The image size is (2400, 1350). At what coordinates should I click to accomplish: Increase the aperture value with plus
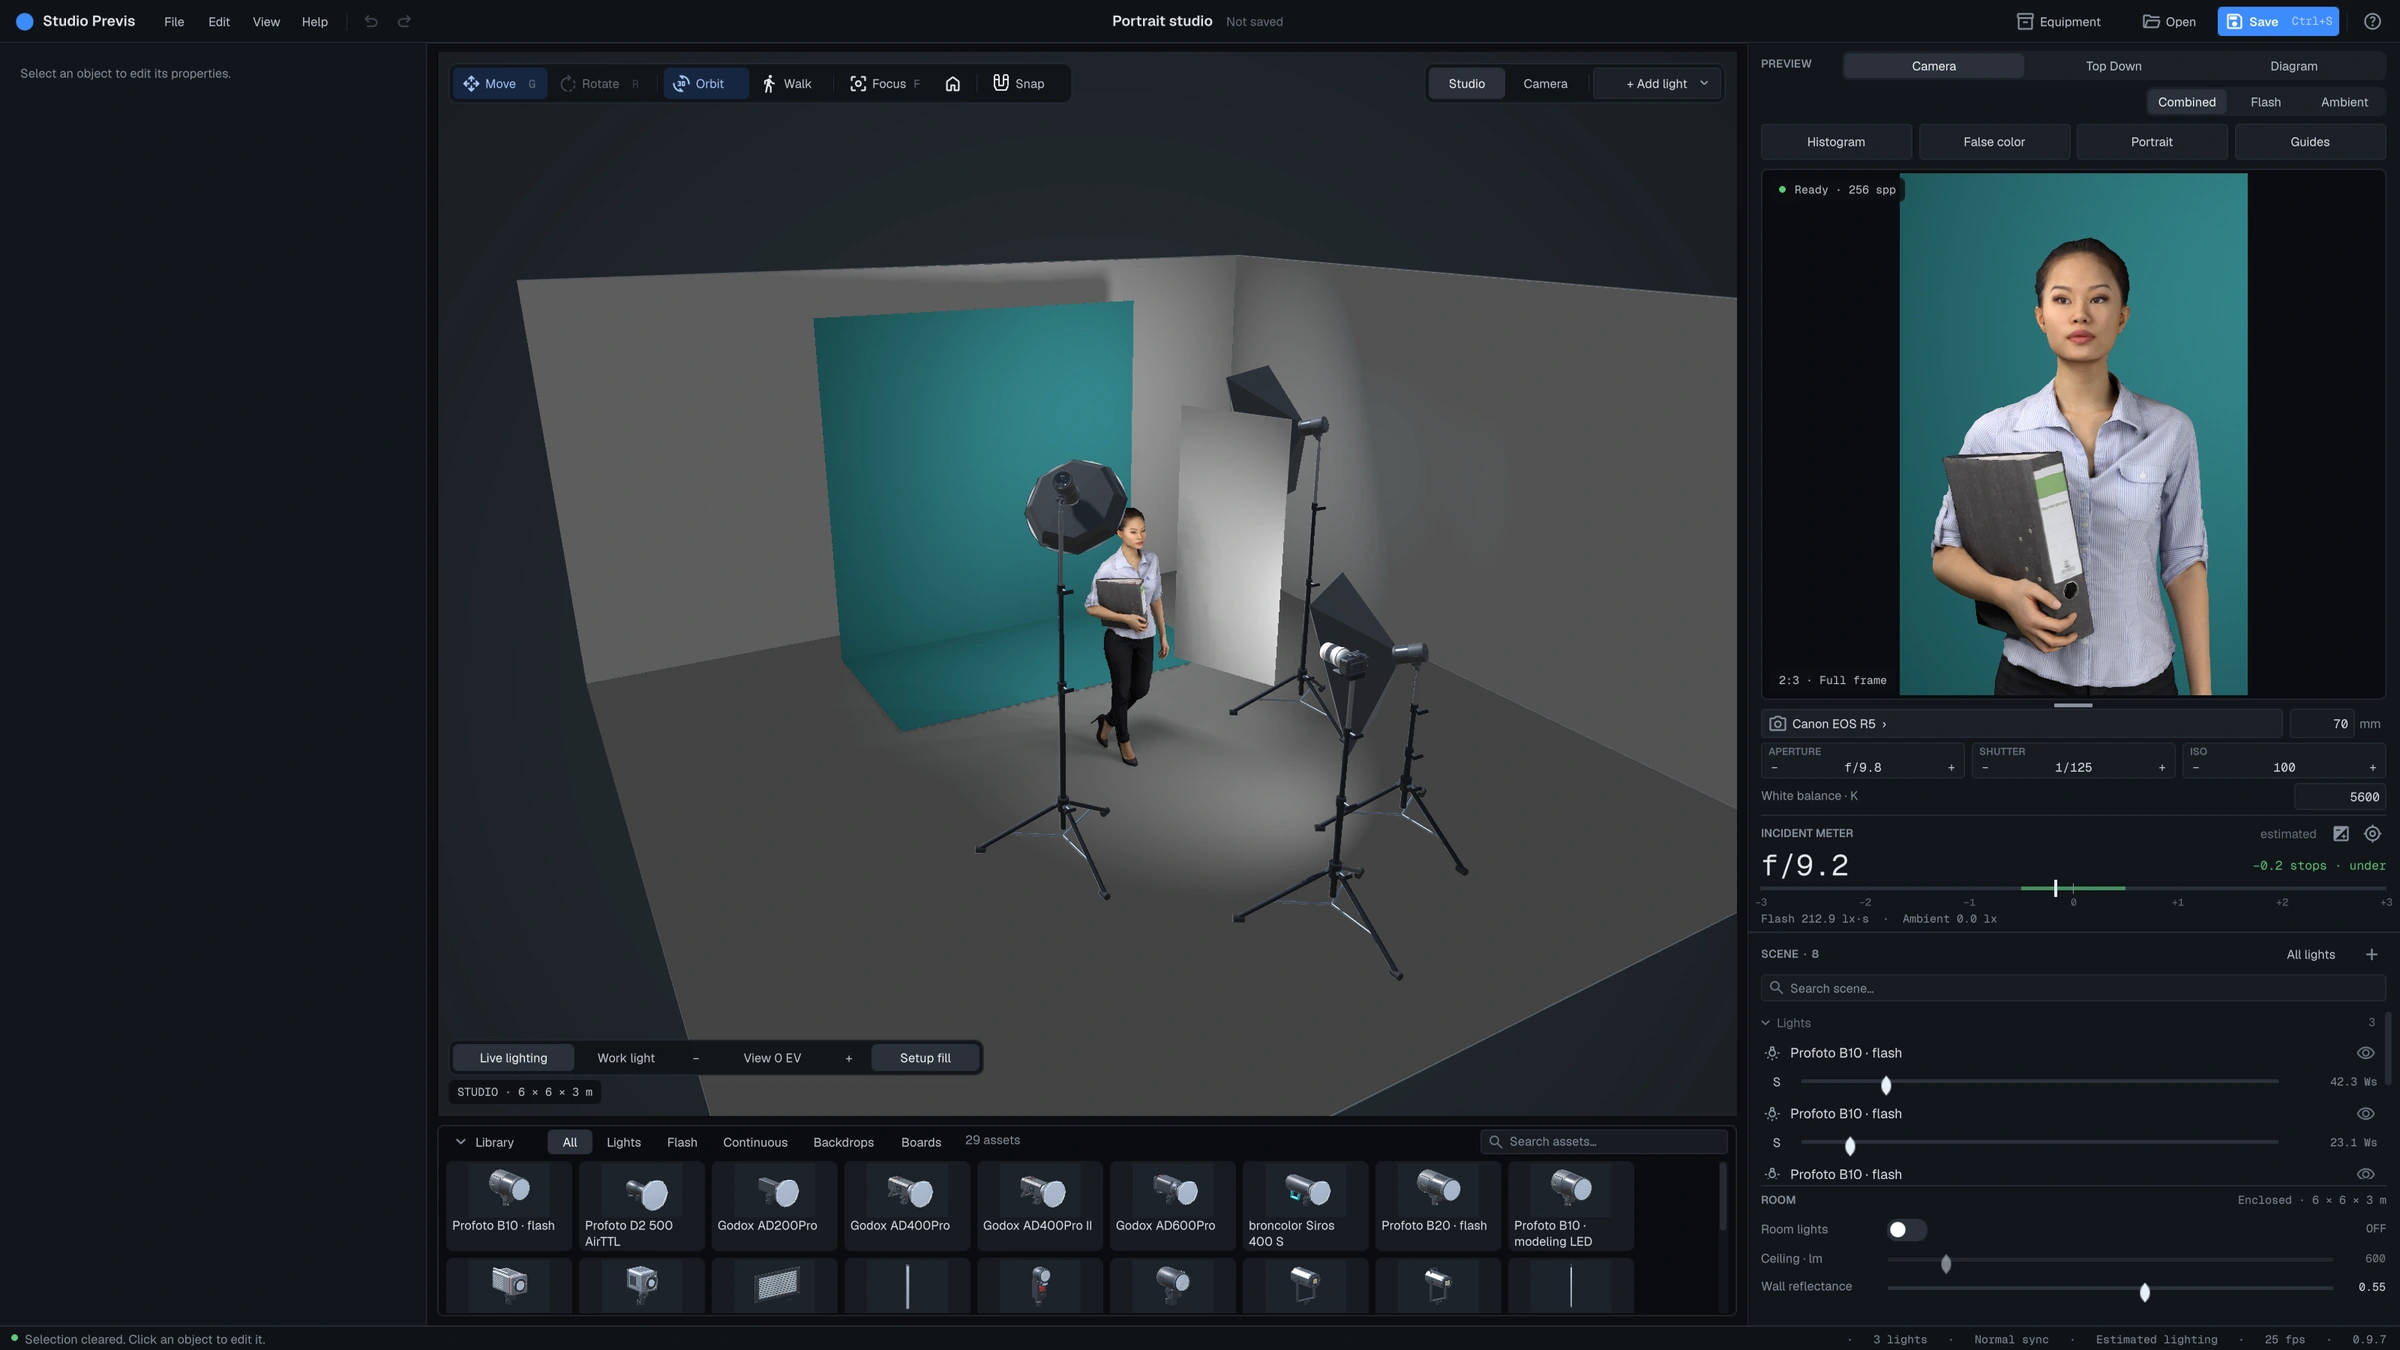pyautogui.click(x=1951, y=768)
